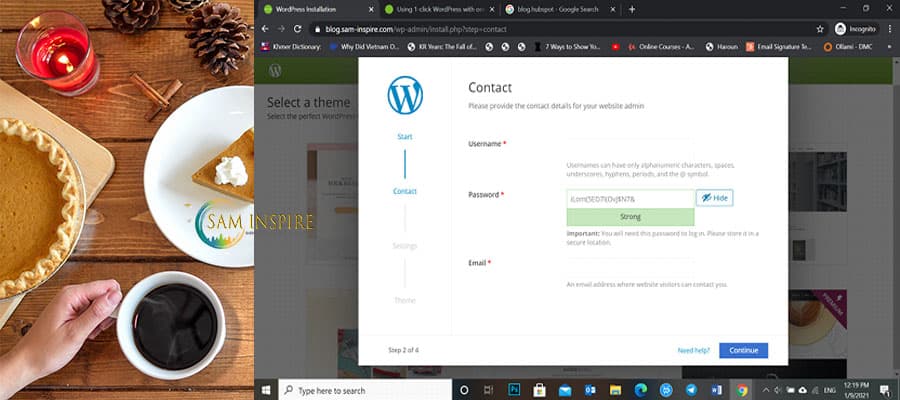Click the WordPress logo in the installer
This screenshot has height=400, width=900.
point(405,95)
